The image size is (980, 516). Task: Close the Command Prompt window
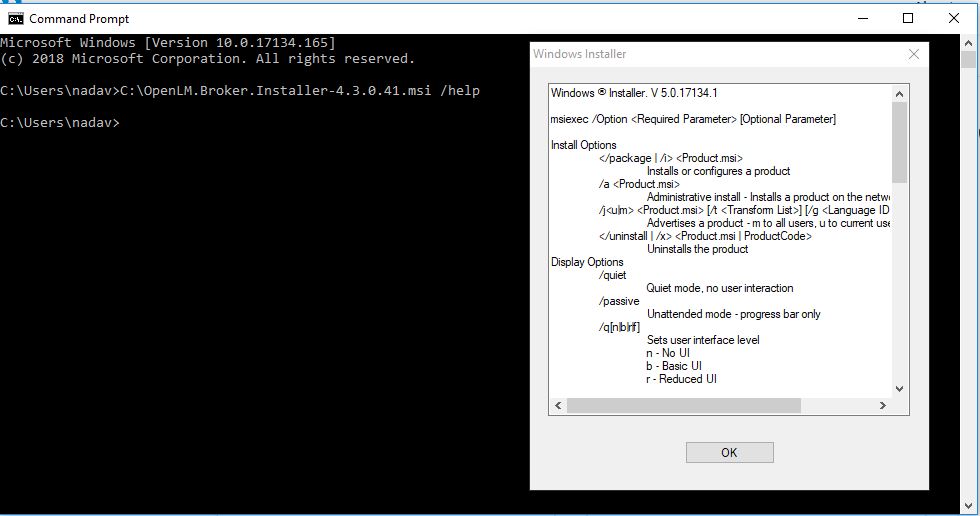point(954,18)
